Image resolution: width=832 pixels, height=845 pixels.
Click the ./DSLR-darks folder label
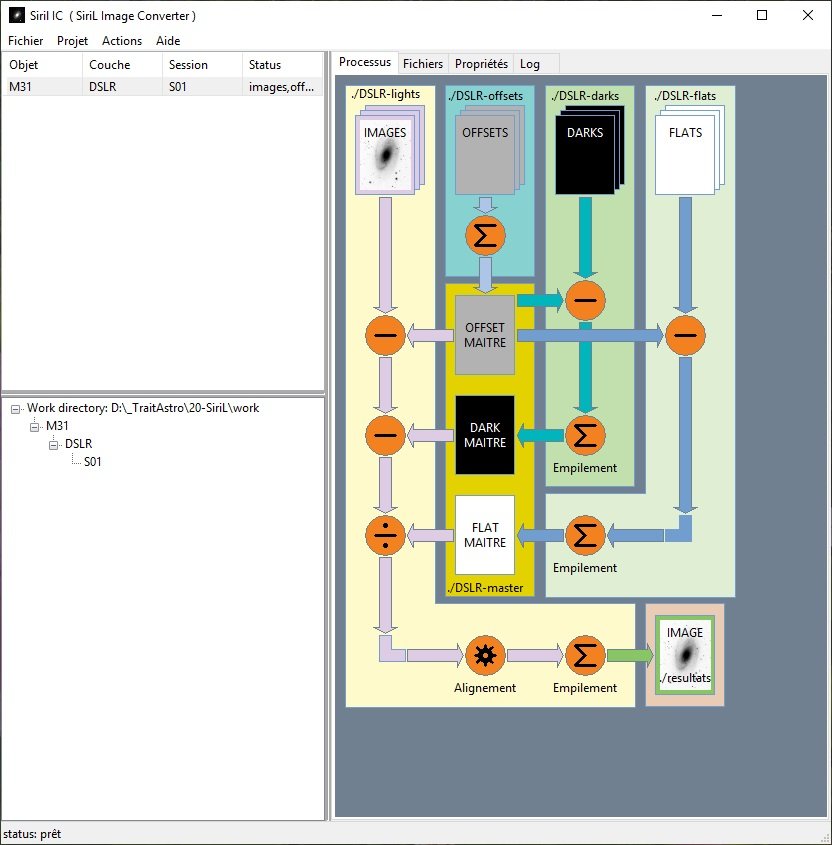(585, 96)
